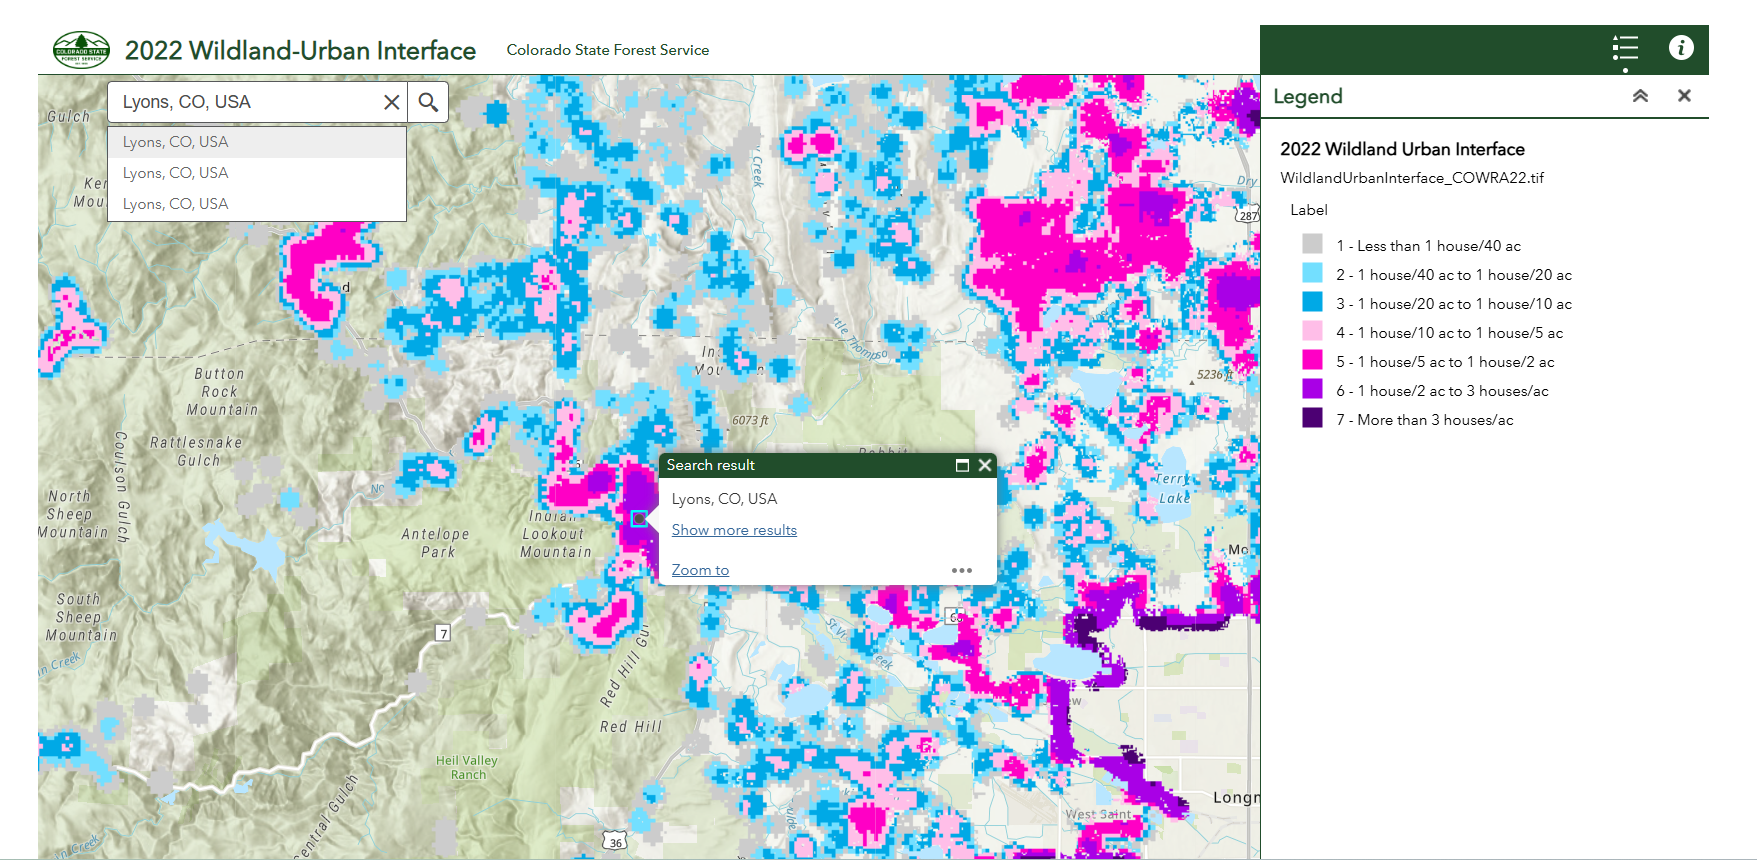Click the gray 'Less than 1 house/40 ac' swatch
This screenshot has width=1757, height=860.
tap(1312, 245)
